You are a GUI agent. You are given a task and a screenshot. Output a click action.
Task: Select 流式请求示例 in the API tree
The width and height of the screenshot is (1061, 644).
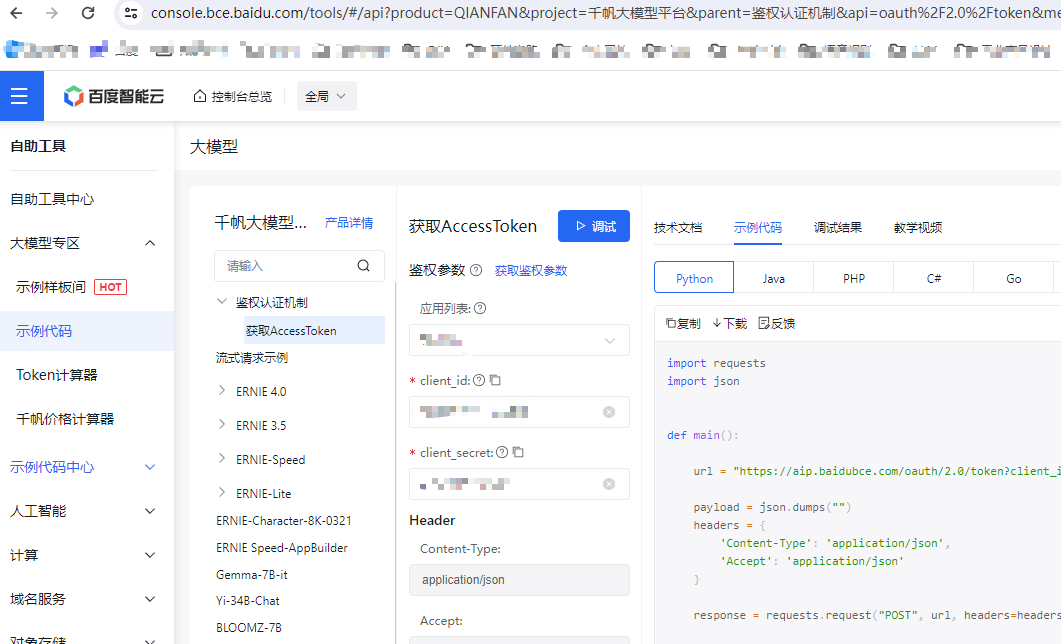pyautogui.click(x=252, y=357)
